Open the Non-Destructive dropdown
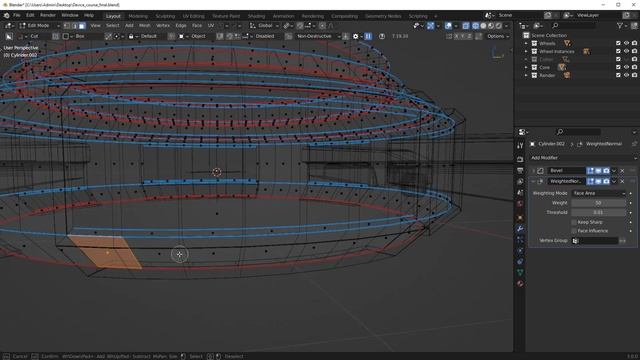This screenshot has height=360, width=640. point(318,36)
